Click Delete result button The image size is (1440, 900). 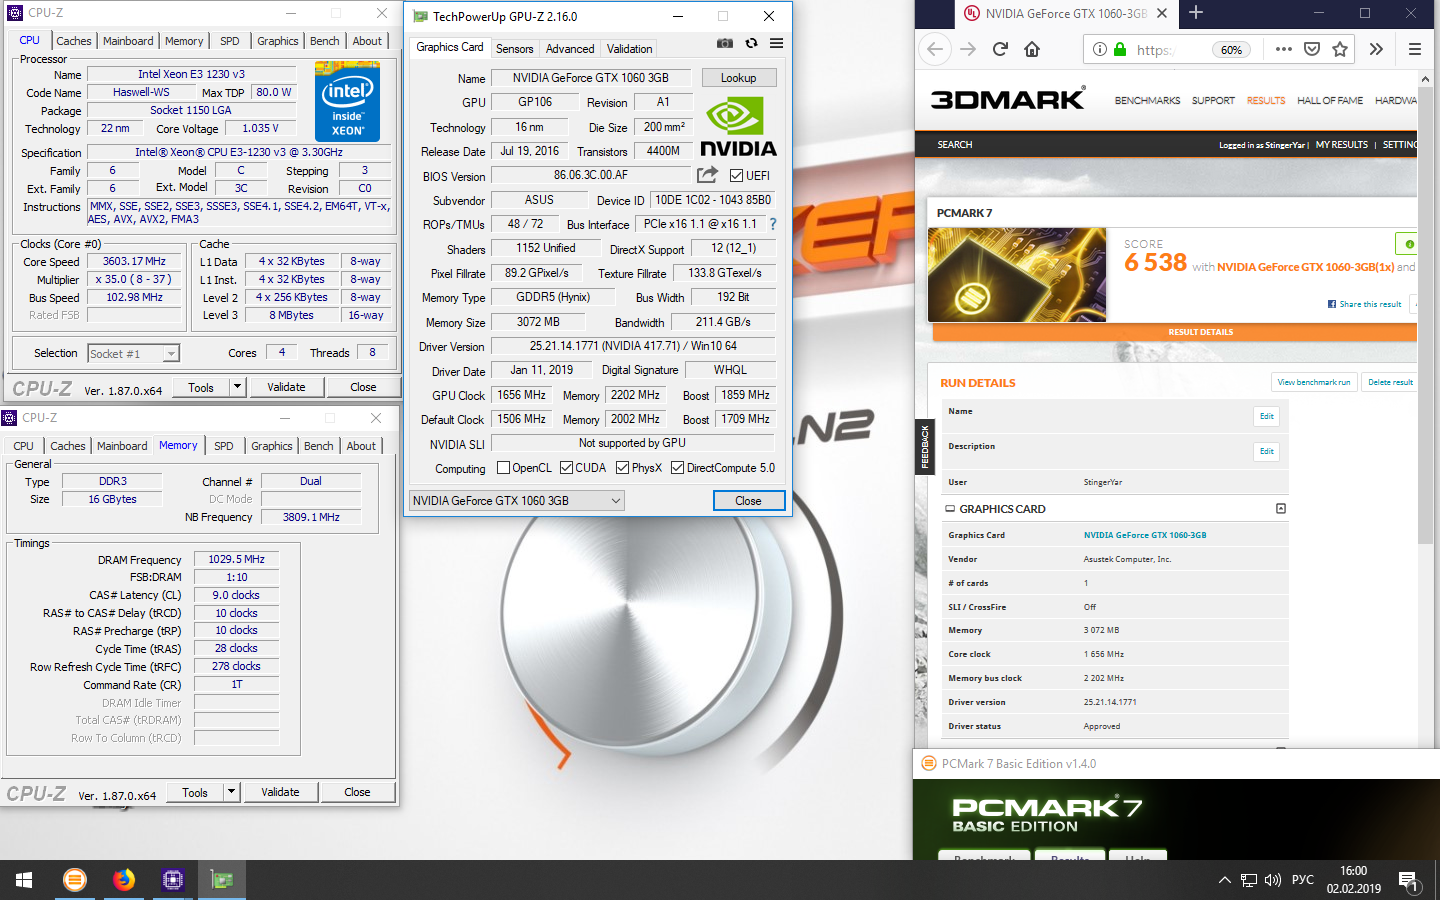tap(1390, 382)
